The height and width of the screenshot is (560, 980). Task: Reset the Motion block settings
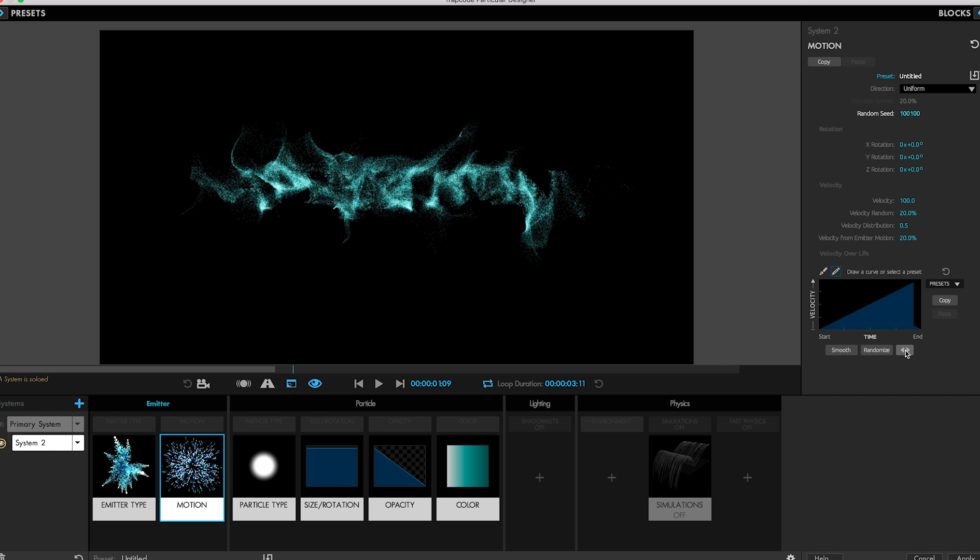pos(974,45)
